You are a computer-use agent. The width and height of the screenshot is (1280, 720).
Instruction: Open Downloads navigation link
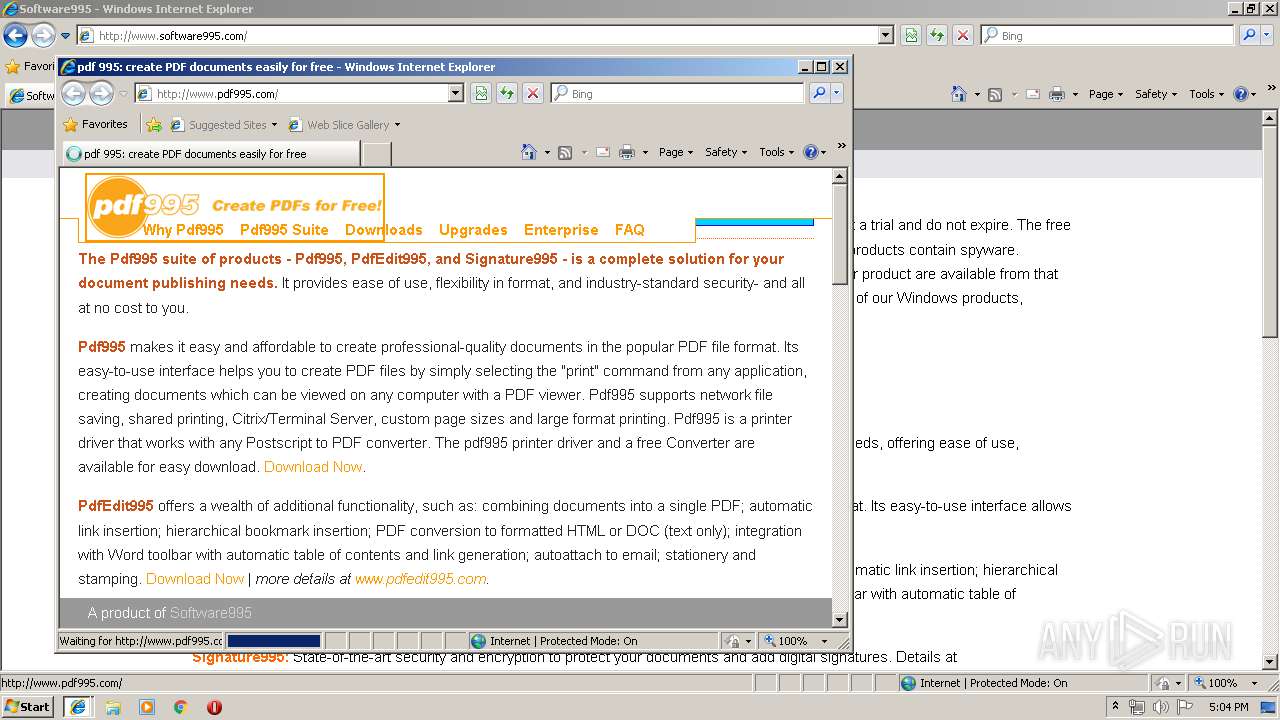[x=384, y=230]
